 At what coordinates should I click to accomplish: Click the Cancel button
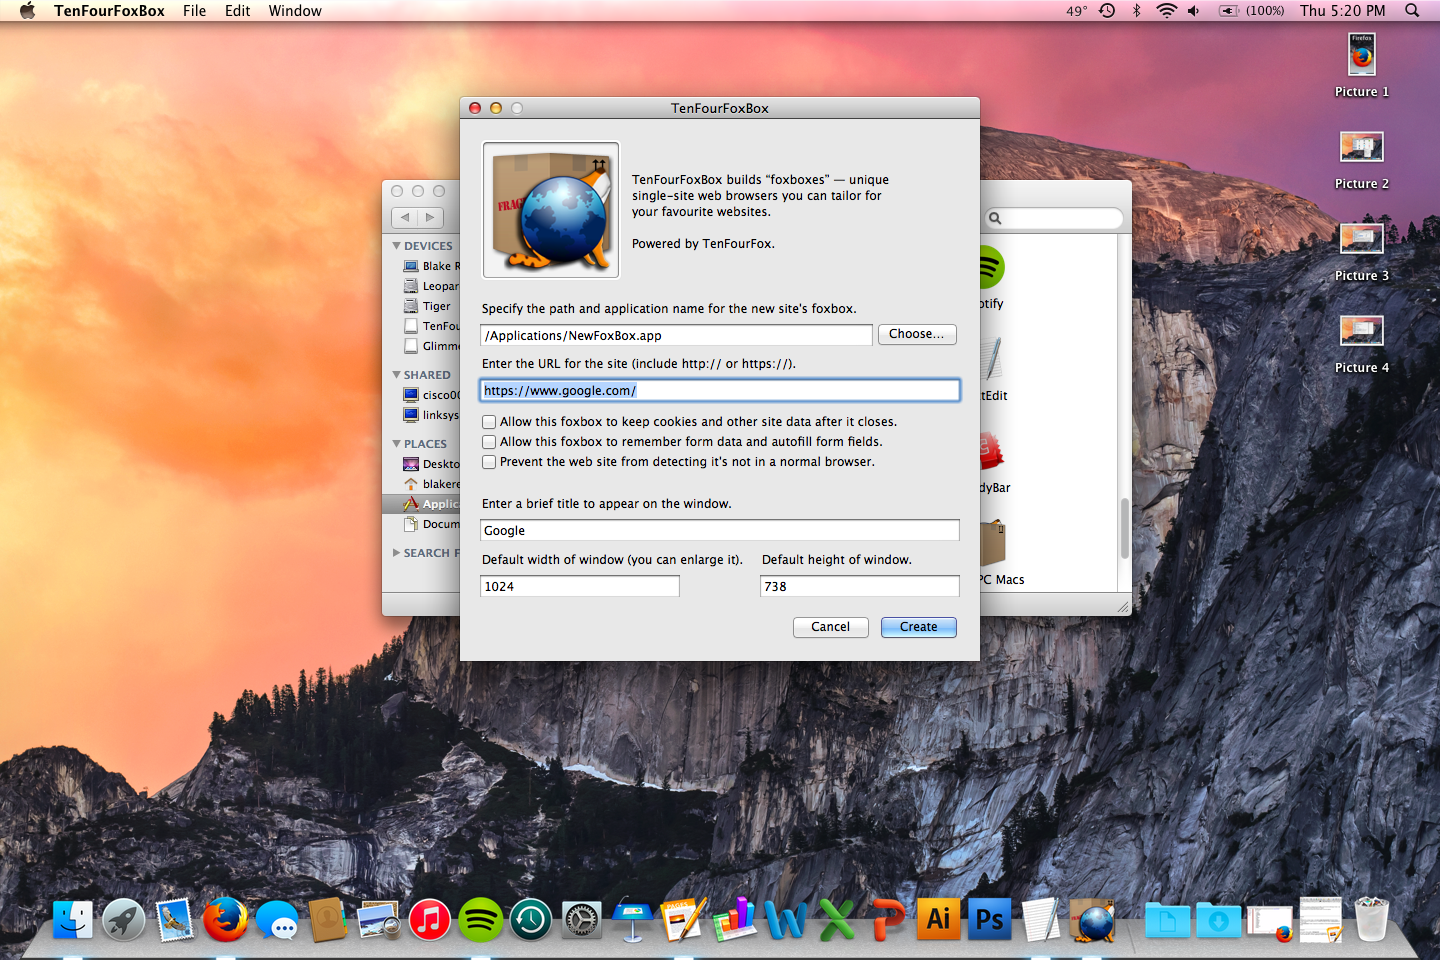point(830,627)
